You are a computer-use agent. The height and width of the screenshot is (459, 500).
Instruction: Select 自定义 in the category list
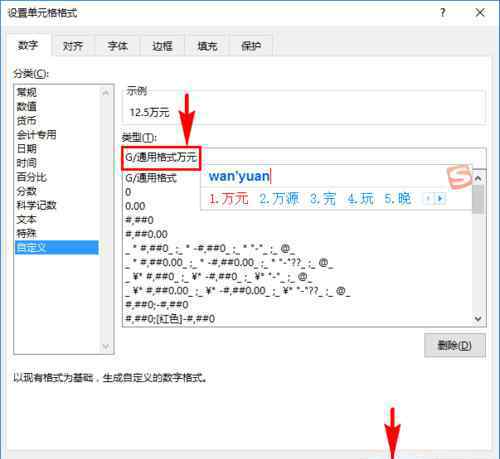(x=57, y=248)
